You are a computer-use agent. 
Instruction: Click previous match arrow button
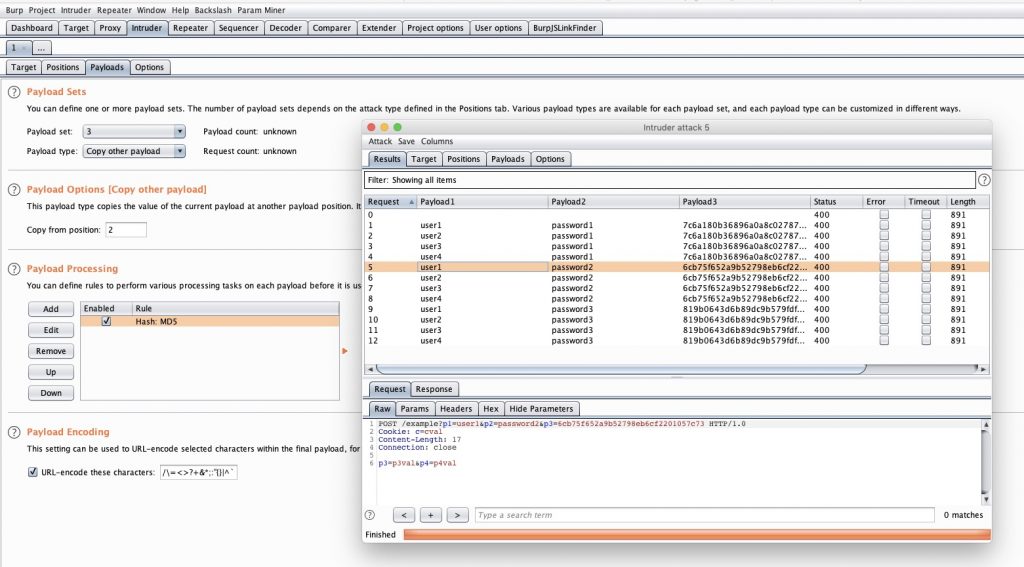[x=404, y=515]
